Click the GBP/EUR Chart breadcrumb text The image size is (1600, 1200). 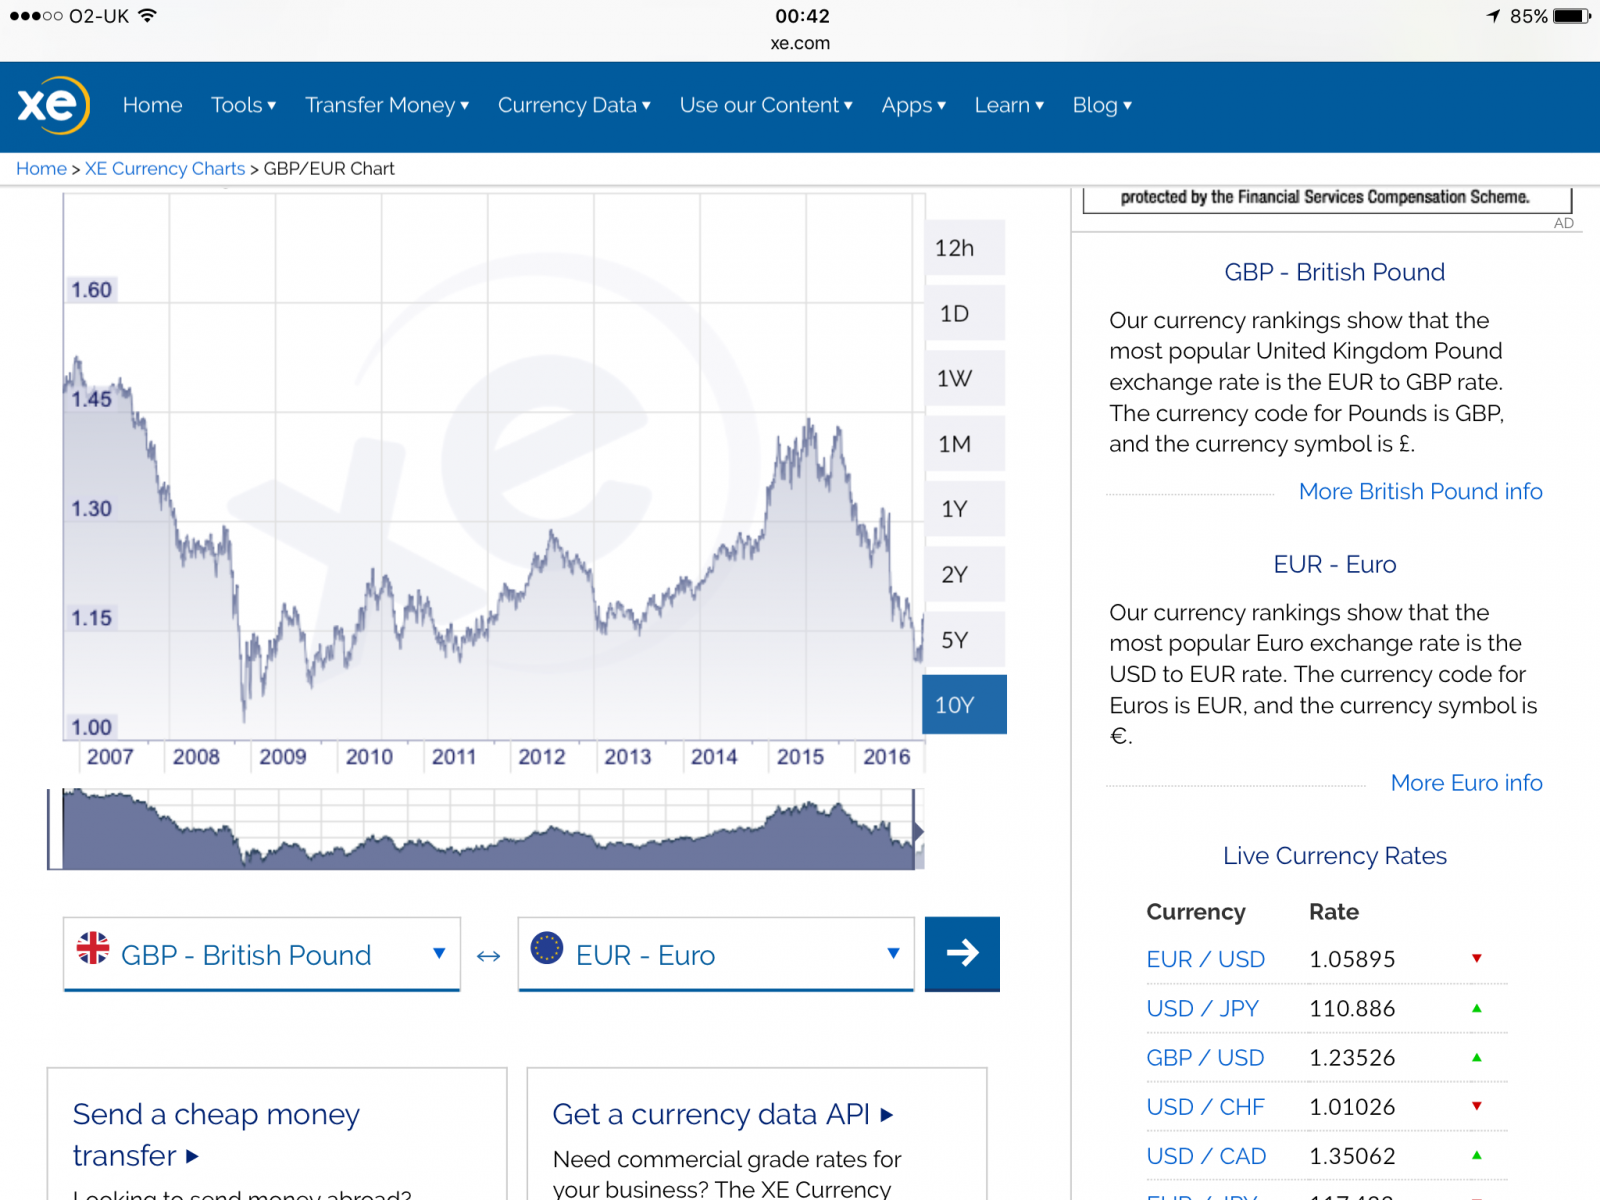click(x=329, y=169)
